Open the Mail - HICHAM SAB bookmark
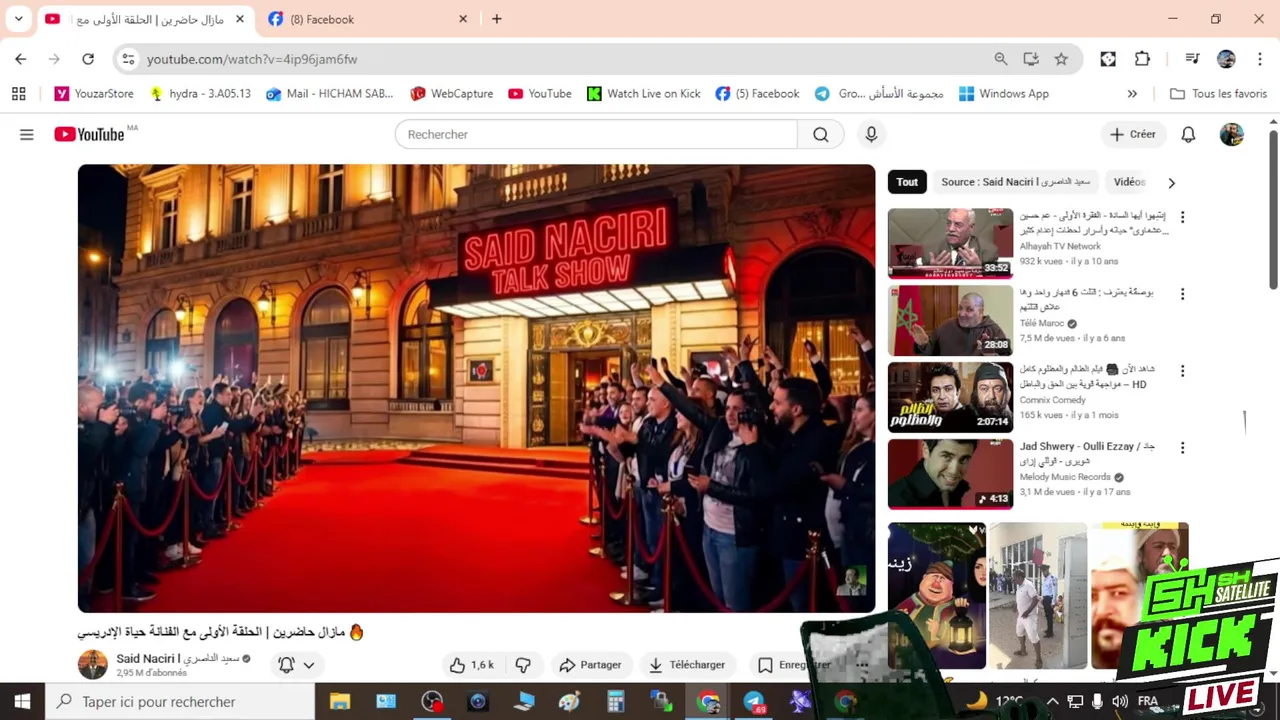This screenshot has width=1280, height=720. pos(330,93)
